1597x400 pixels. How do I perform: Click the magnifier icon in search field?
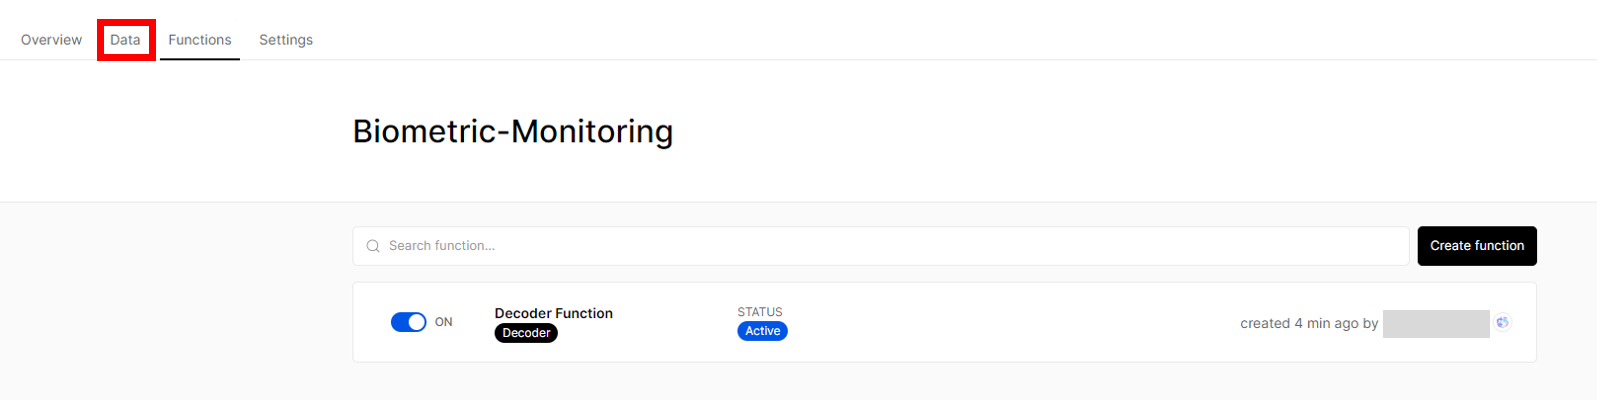pos(373,246)
